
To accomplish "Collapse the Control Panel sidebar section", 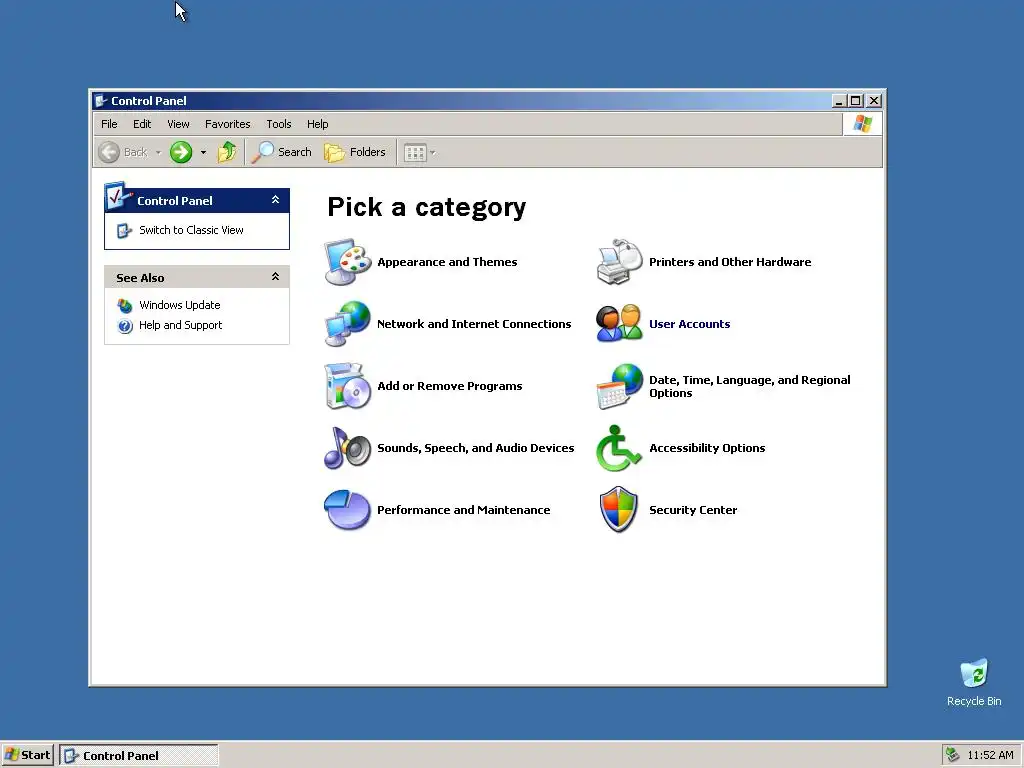I will (x=276, y=200).
